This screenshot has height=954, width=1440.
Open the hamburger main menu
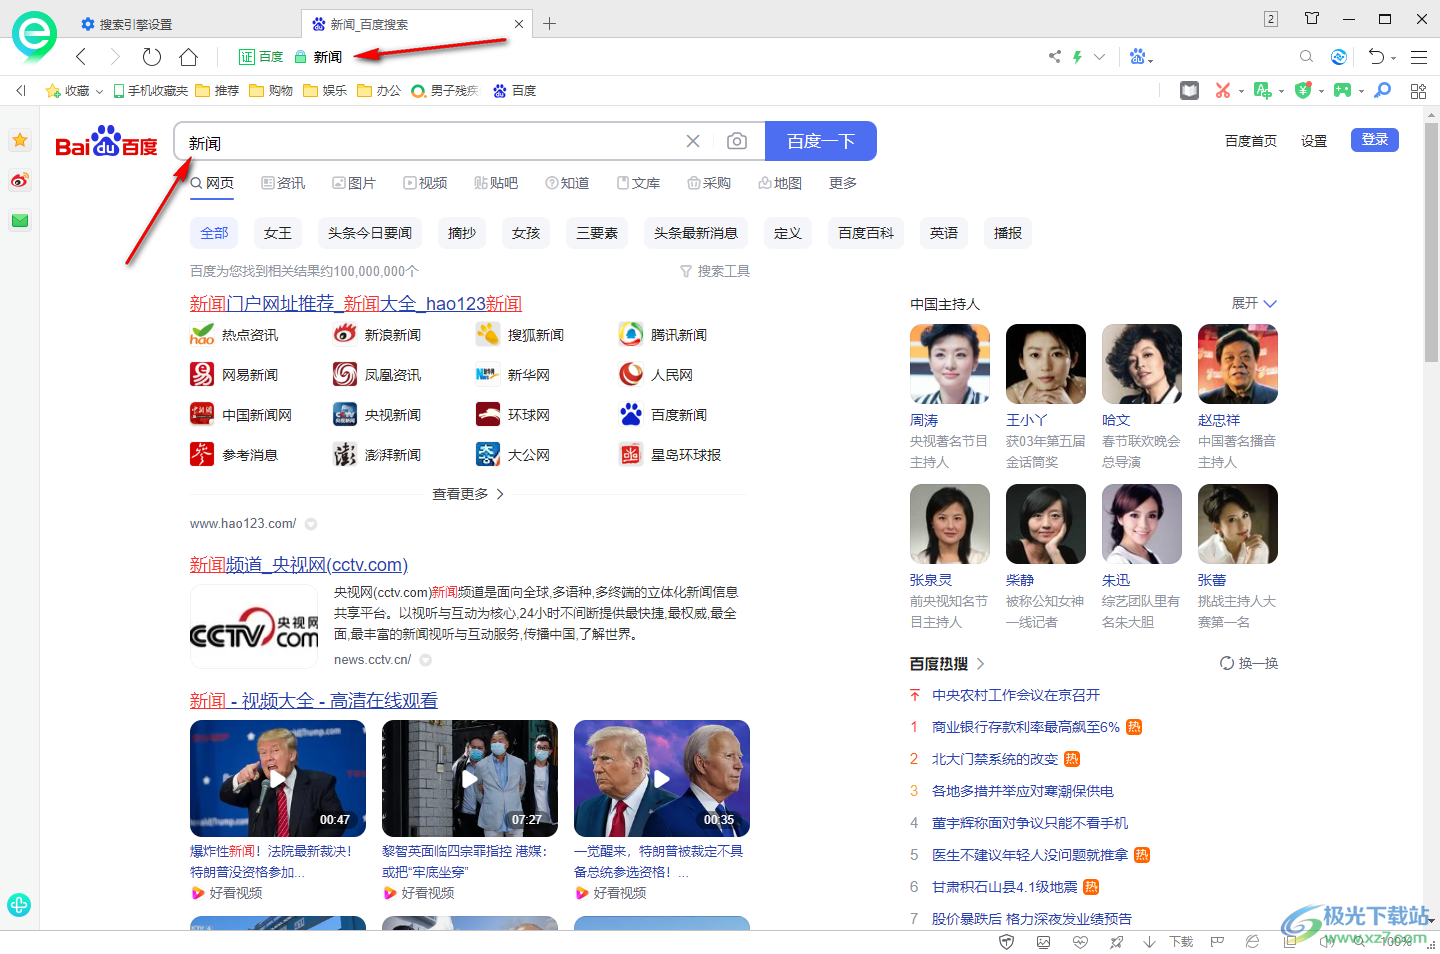click(x=1419, y=57)
